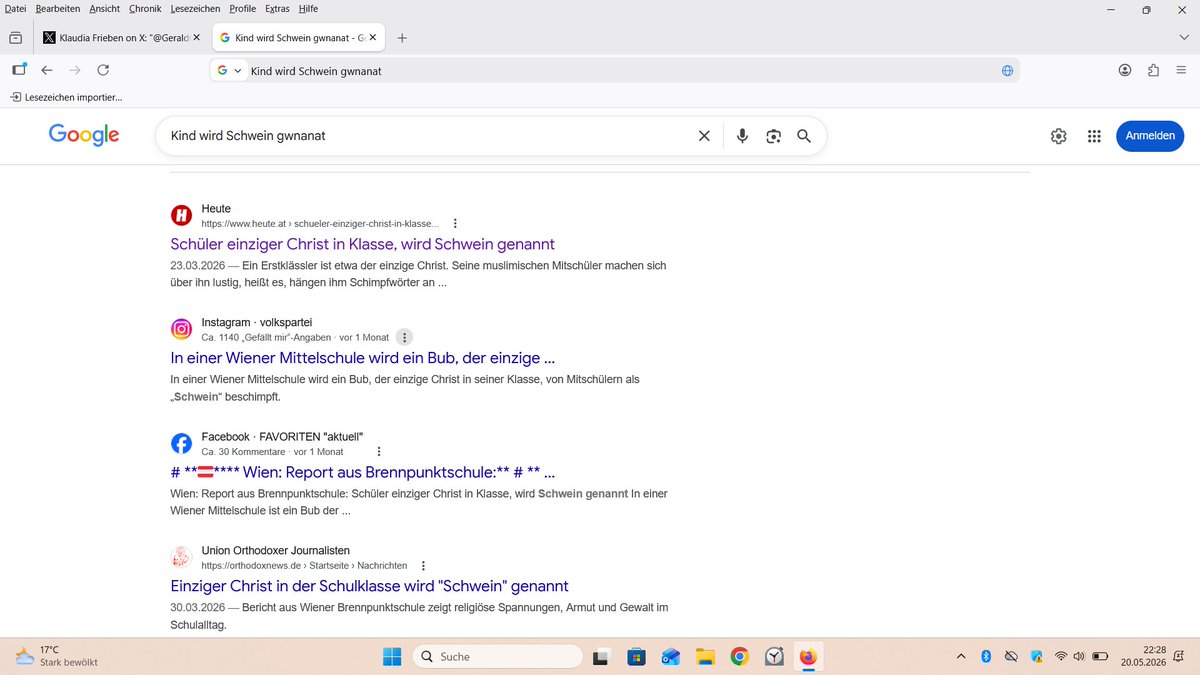The image size is (1200, 675).
Task: Click the Anmelden sign-in button
Action: coord(1150,136)
